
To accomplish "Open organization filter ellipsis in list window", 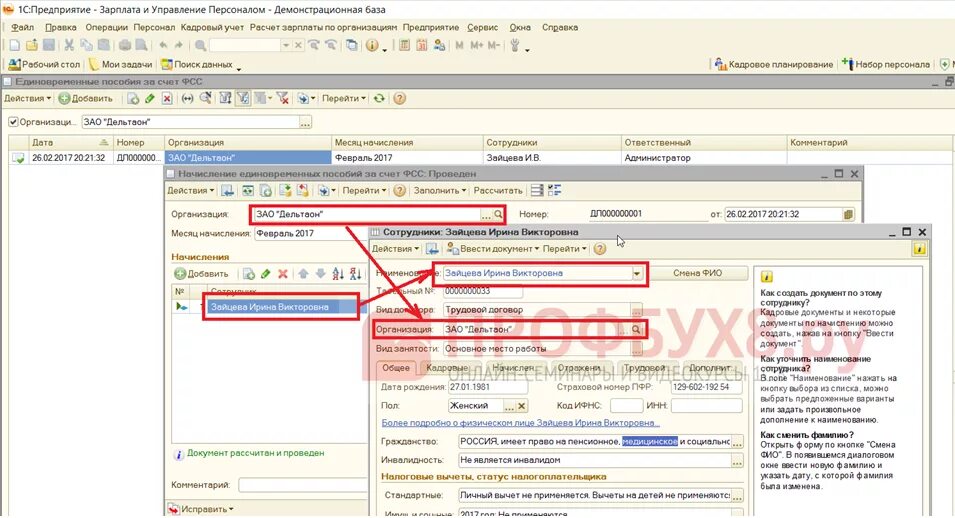I will click(305, 122).
